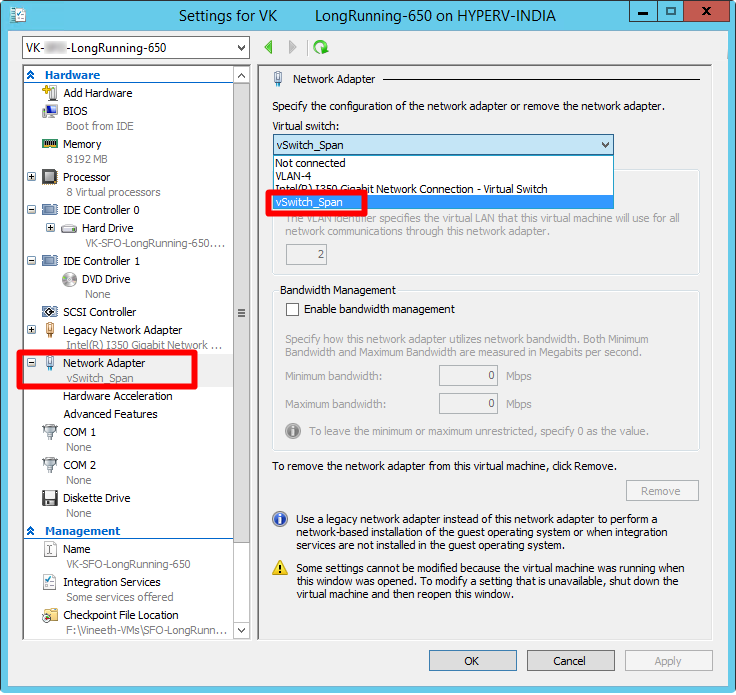The width and height of the screenshot is (736, 695).
Task: Click the OK button
Action: pyautogui.click(x=472, y=661)
